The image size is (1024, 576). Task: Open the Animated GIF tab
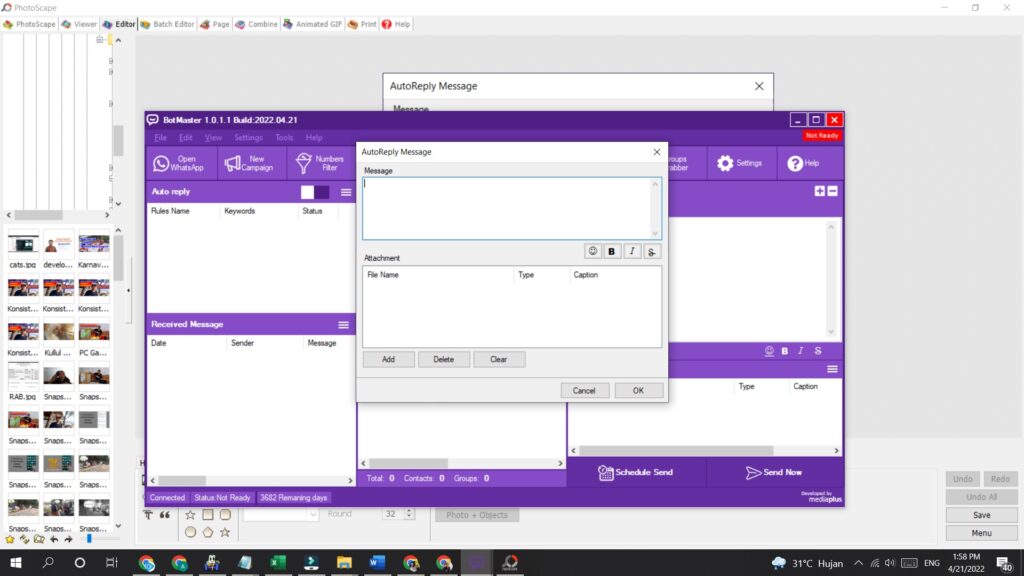click(313, 24)
